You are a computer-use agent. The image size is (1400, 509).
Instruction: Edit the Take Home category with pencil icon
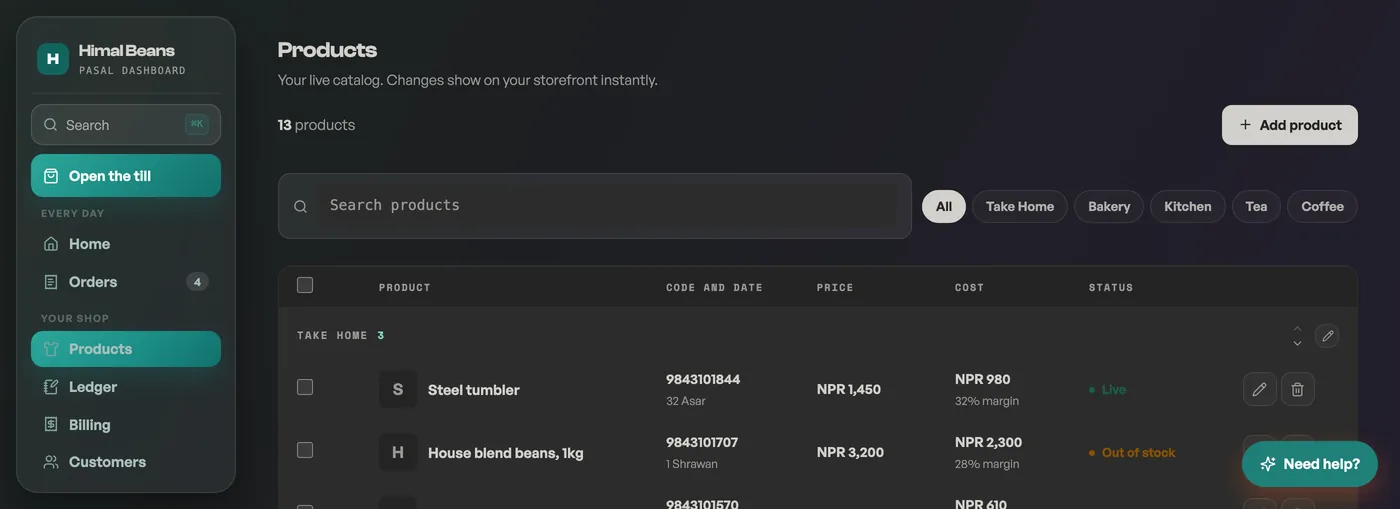1327,336
